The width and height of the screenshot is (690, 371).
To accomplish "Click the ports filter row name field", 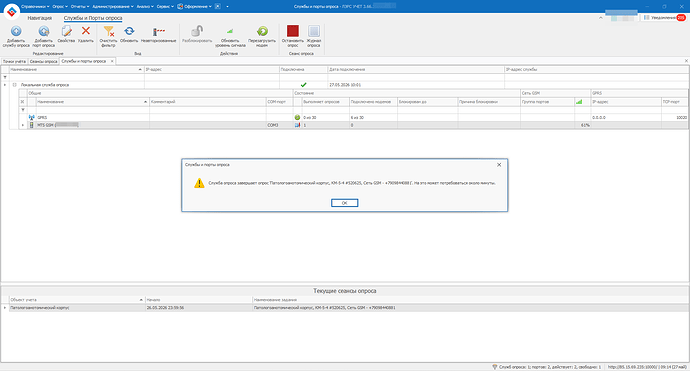I will [93, 110].
